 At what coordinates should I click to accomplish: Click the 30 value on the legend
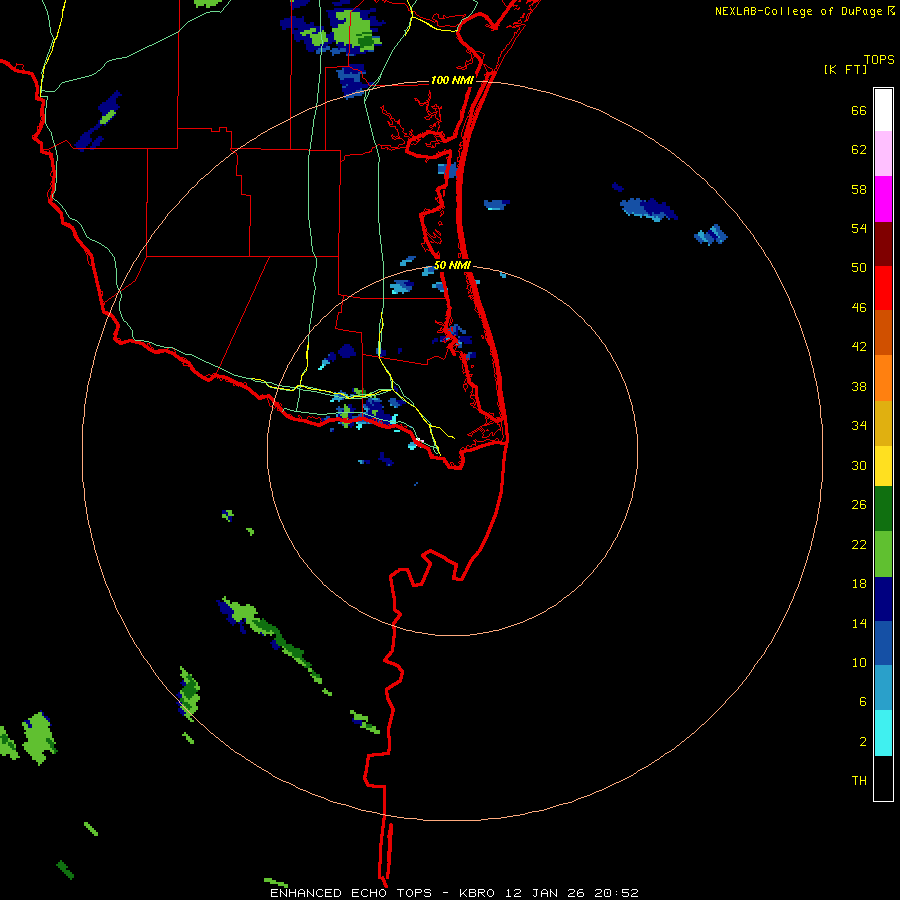pyautogui.click(x=859, y=465)
